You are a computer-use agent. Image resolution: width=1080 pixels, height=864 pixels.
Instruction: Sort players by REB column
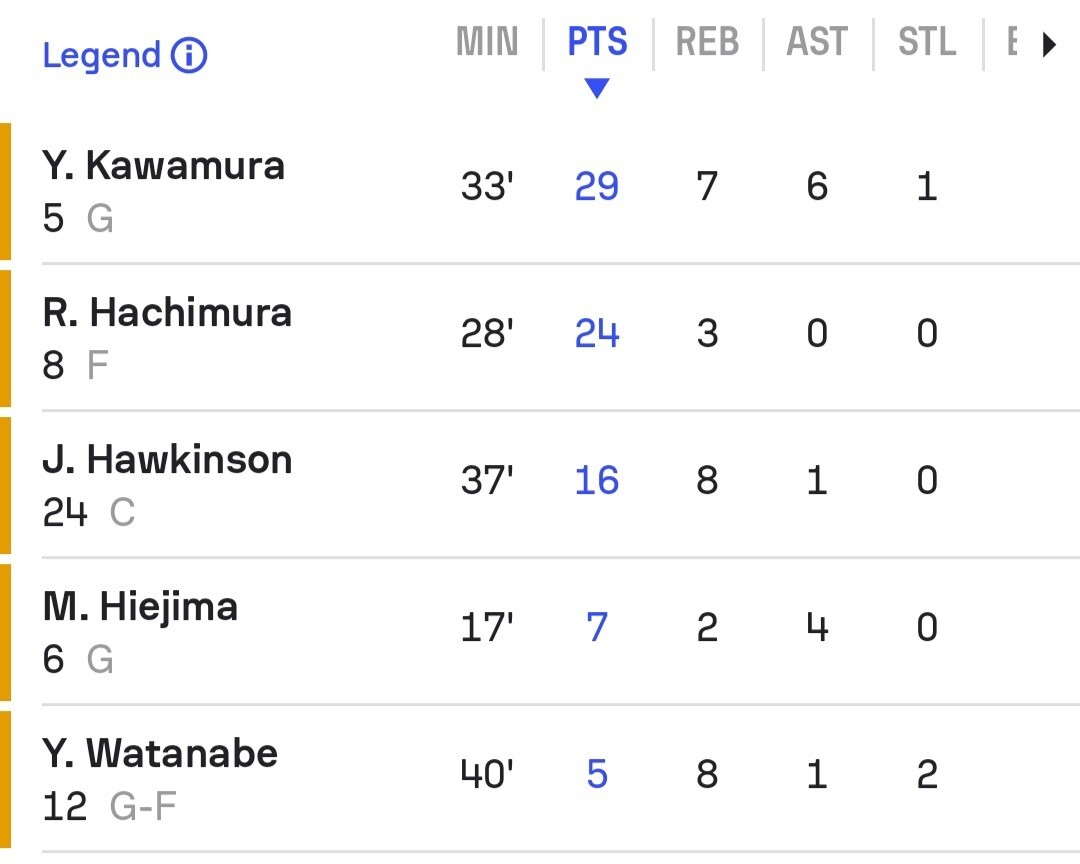click(x=707, y=43)
